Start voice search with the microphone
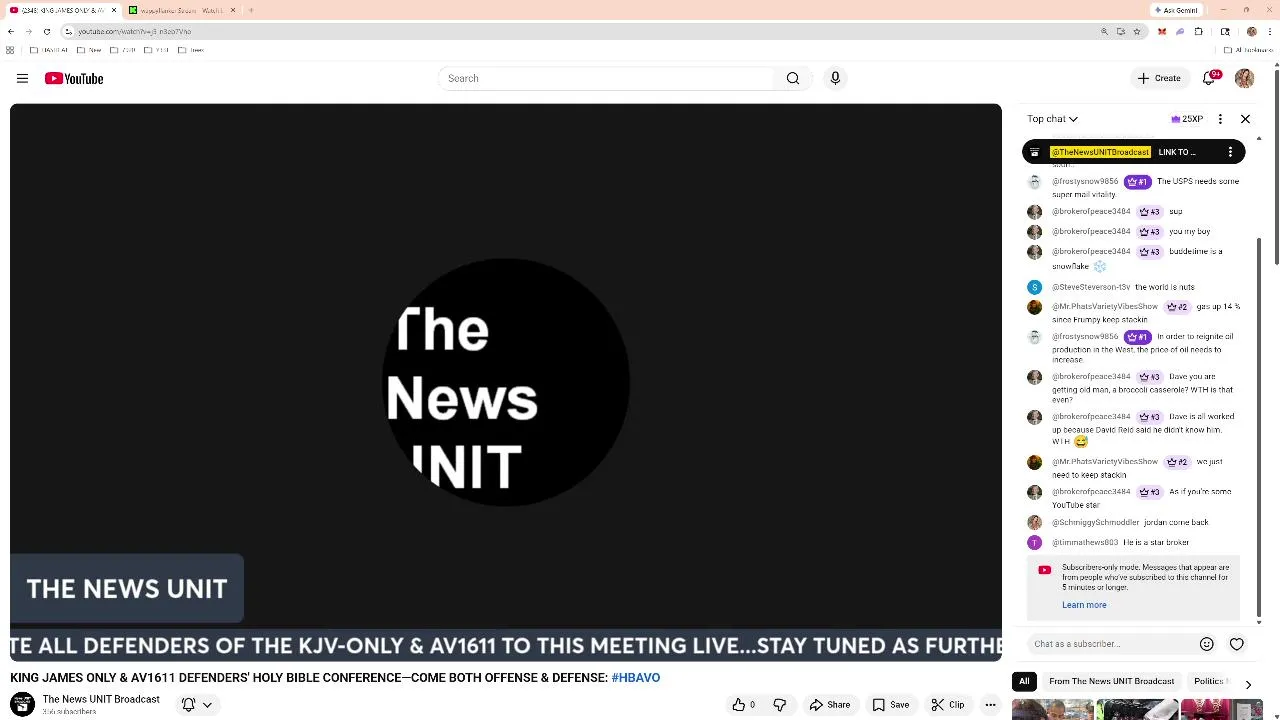The height and width of the screenshot is (720, 1280). click(835, 78)
